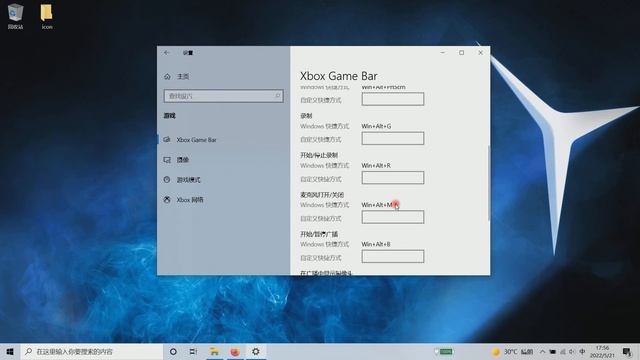Open File Explorer from the taskbar
The height and width of the screenshot is (360, 640).
coord(214,351)
